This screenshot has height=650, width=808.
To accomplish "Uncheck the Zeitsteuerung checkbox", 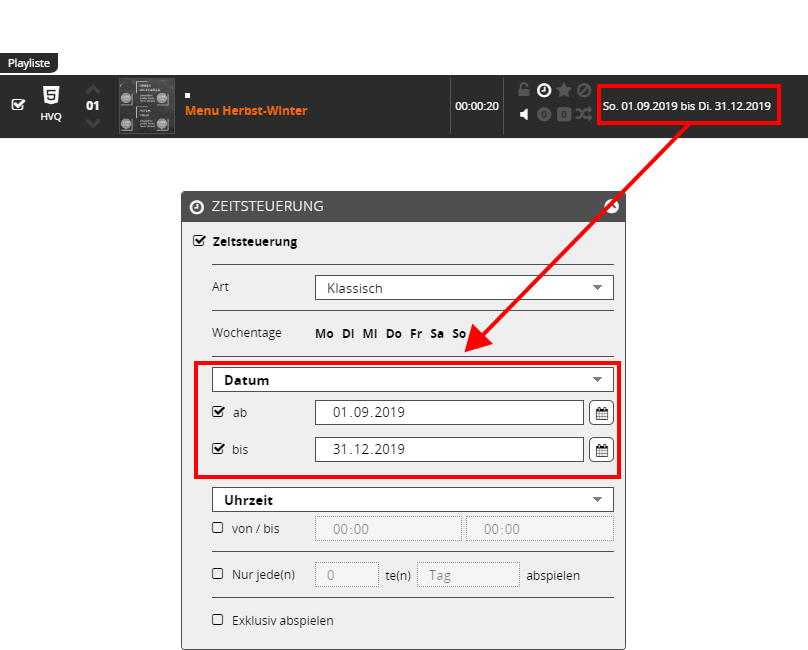I will [x=199, y=241].
